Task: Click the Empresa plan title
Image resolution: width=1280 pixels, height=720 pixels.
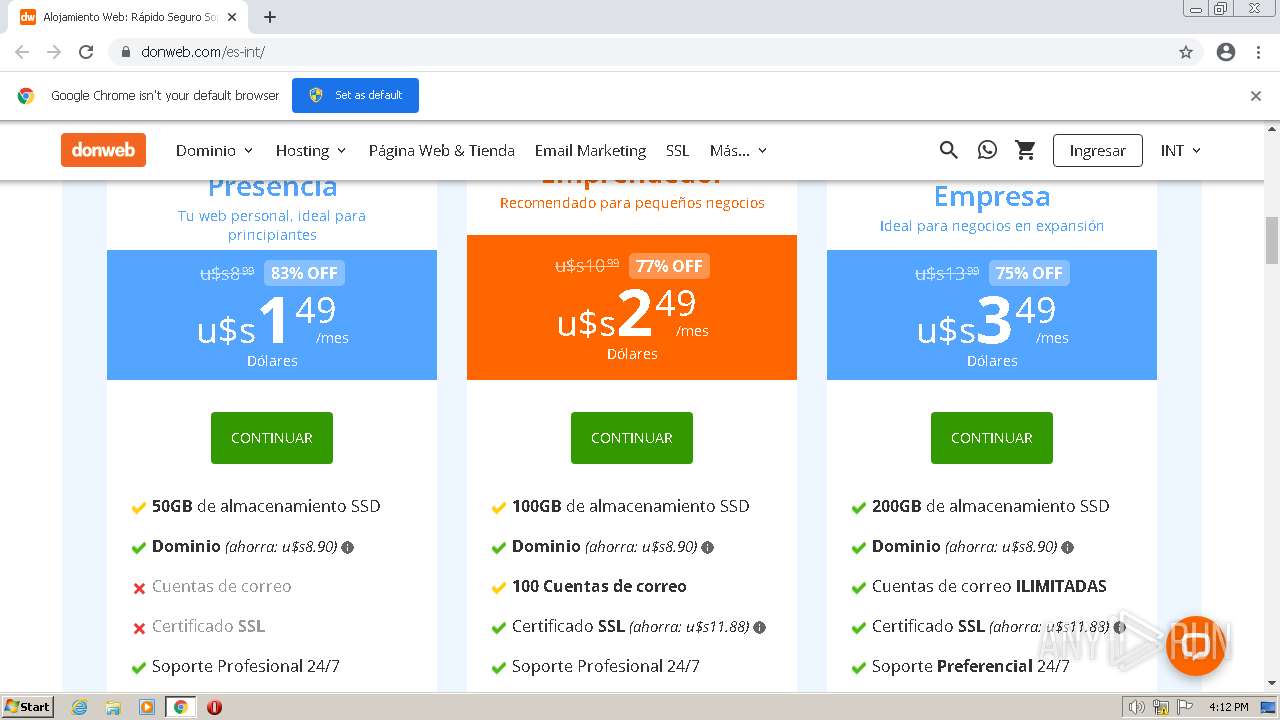Action: pos(992,197)
